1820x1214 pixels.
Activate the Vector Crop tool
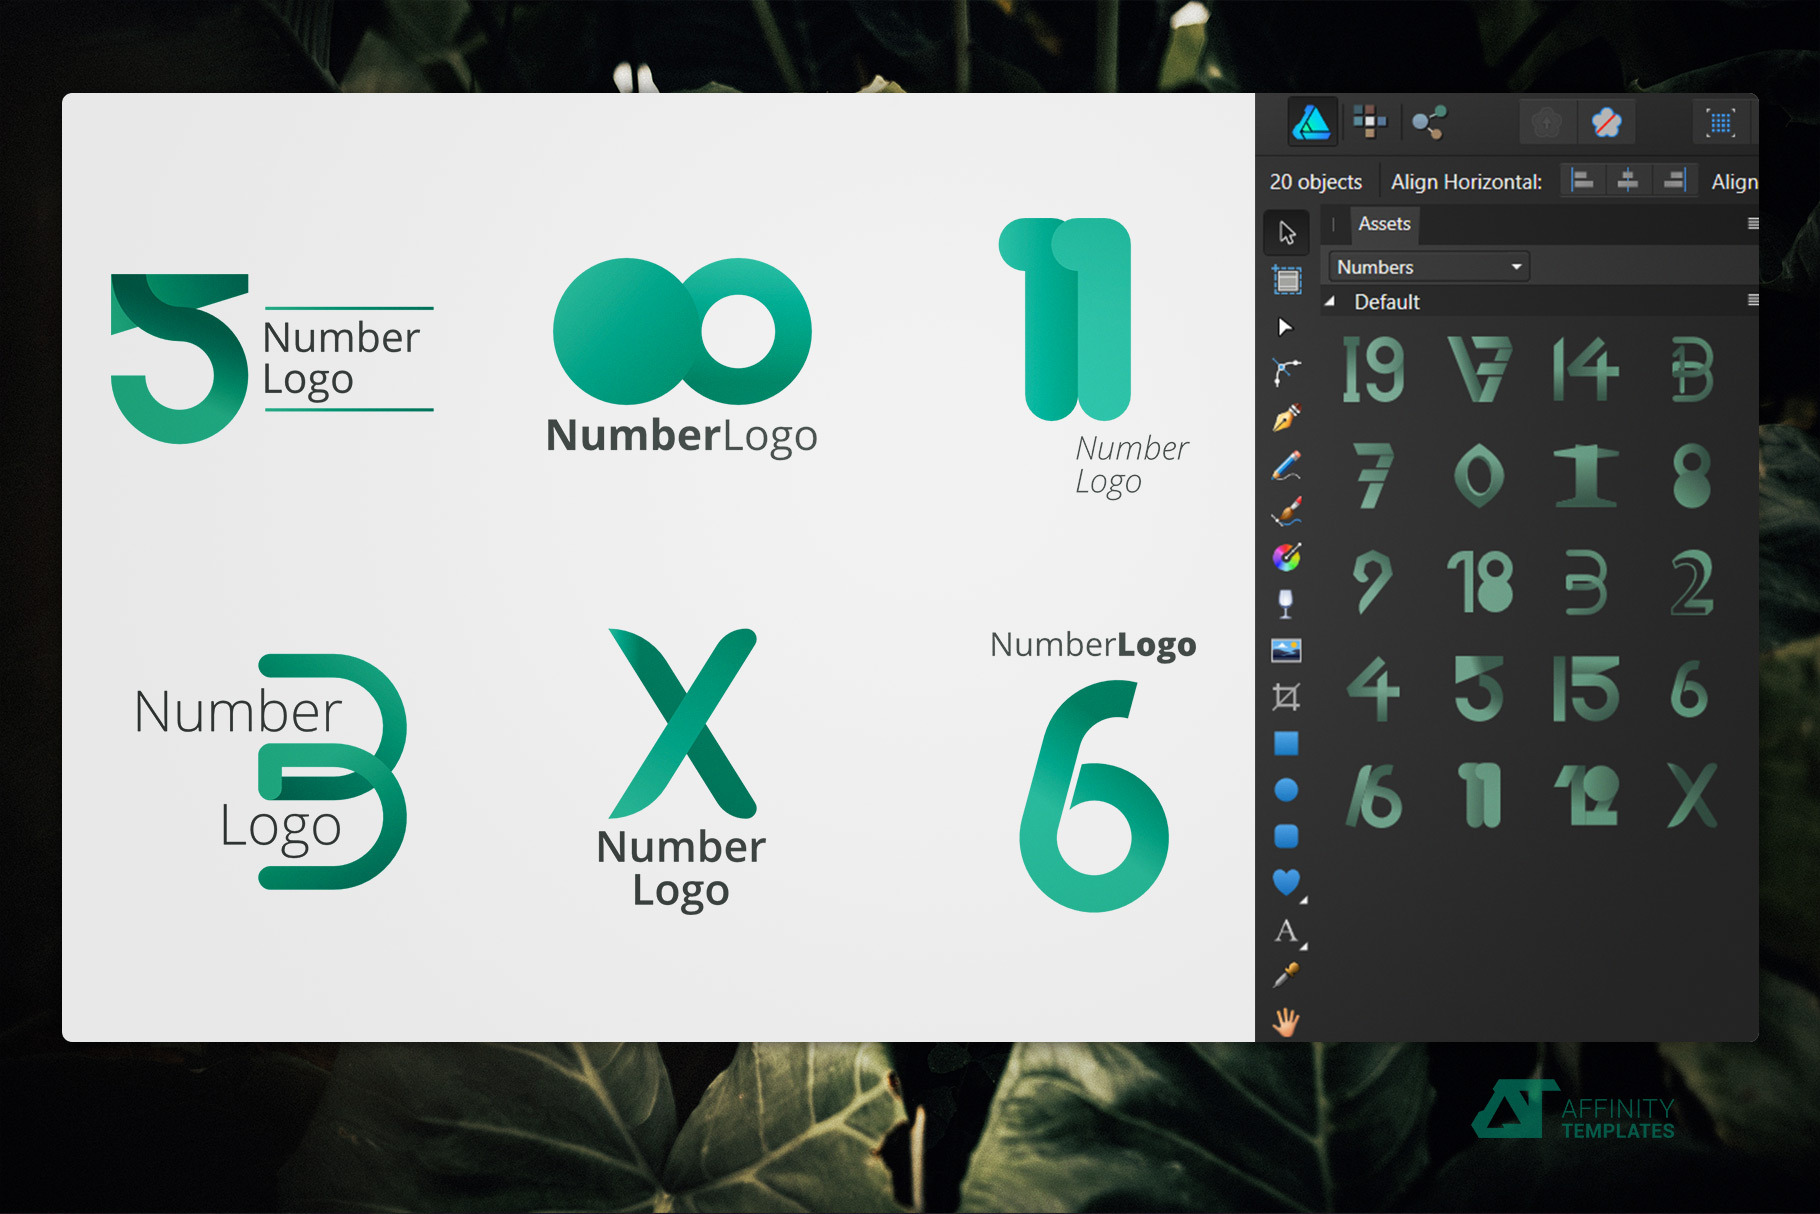(x=1288, y=697)
